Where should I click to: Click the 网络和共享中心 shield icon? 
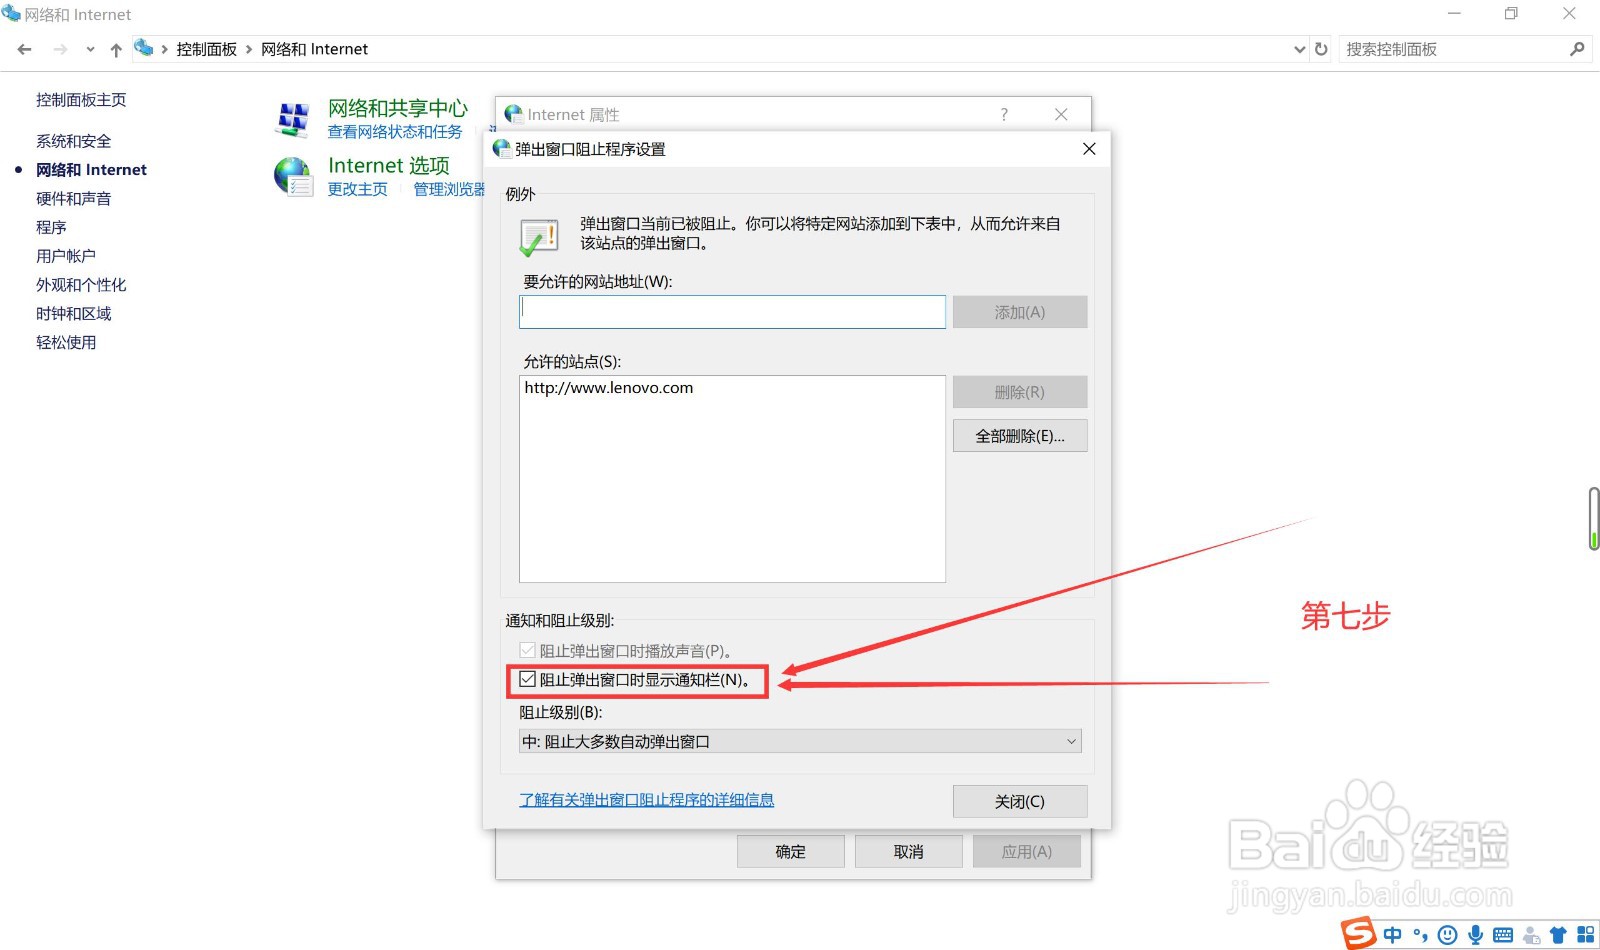click(x=294, y=118)
